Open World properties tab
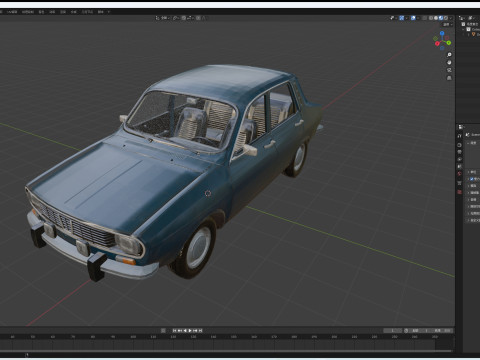 coord(459,174)
